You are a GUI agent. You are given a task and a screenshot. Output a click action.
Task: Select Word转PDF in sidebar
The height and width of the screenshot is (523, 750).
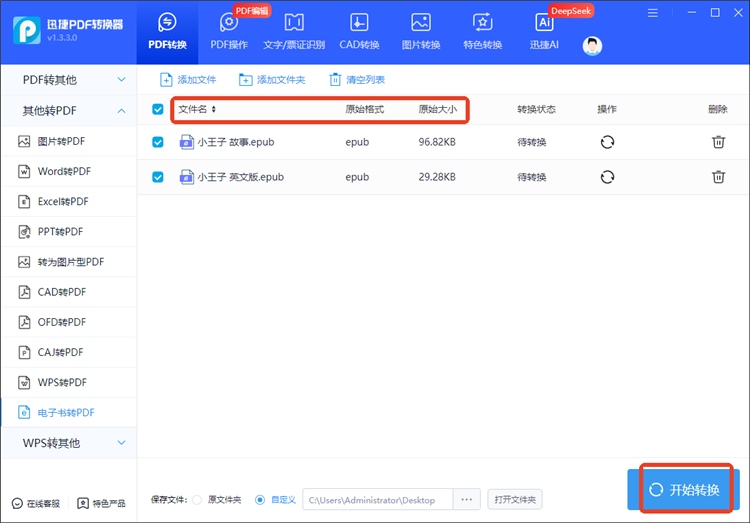(69, 171)
